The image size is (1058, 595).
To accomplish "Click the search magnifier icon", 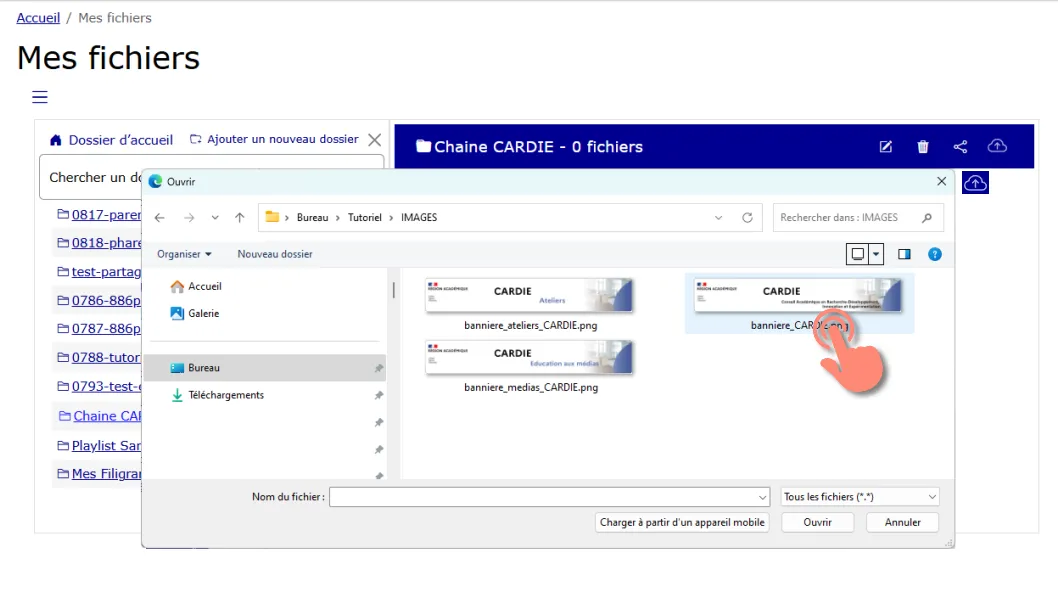I will click(x=927, y=217).
